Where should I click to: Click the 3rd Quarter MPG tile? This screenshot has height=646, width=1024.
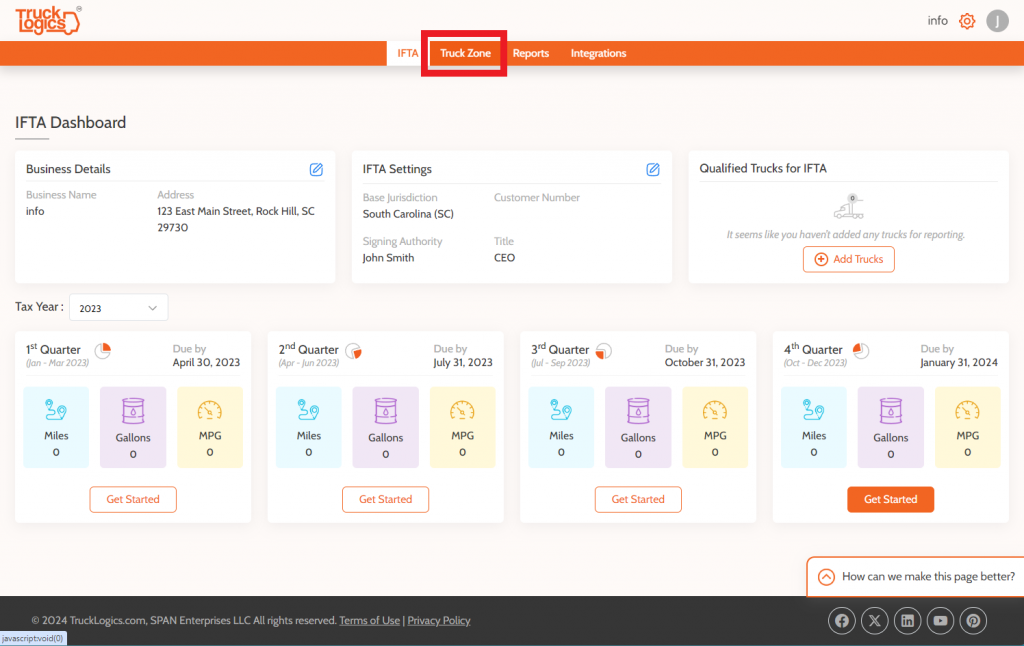tap(715, 427)
